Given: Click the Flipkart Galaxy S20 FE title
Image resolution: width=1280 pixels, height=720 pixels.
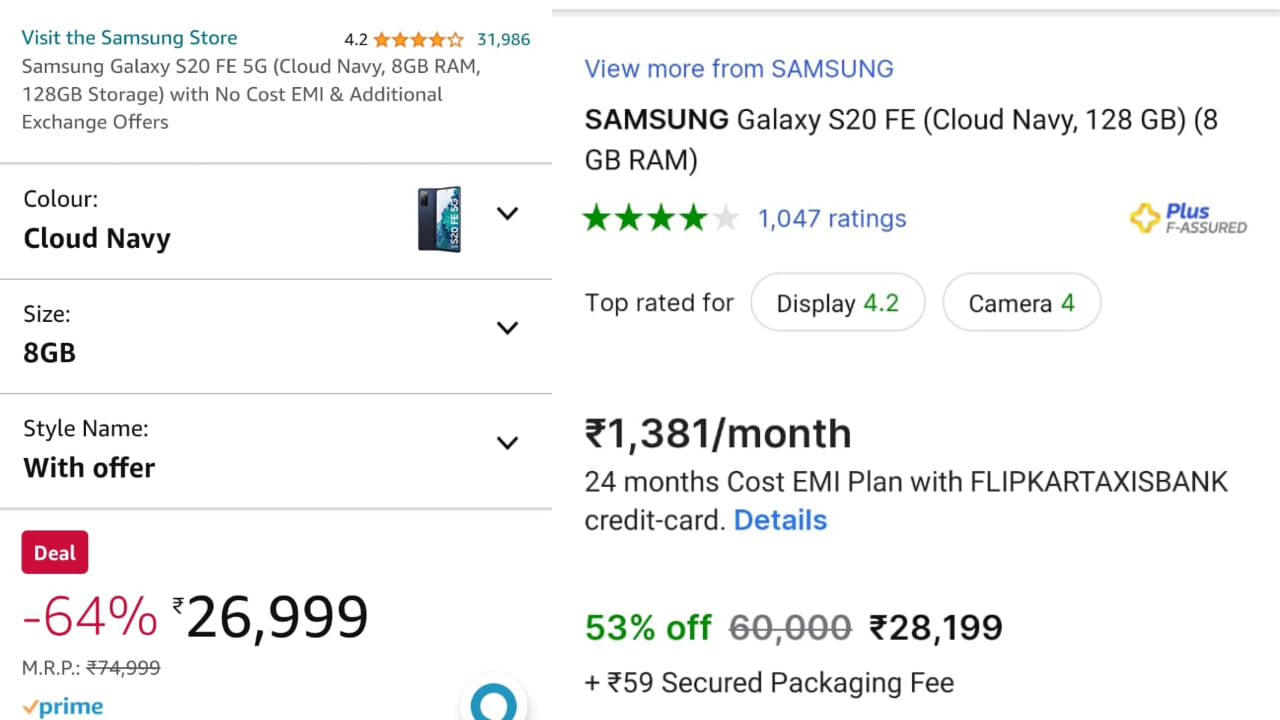Looking at the screenshot, I should [x=900, y=139].
